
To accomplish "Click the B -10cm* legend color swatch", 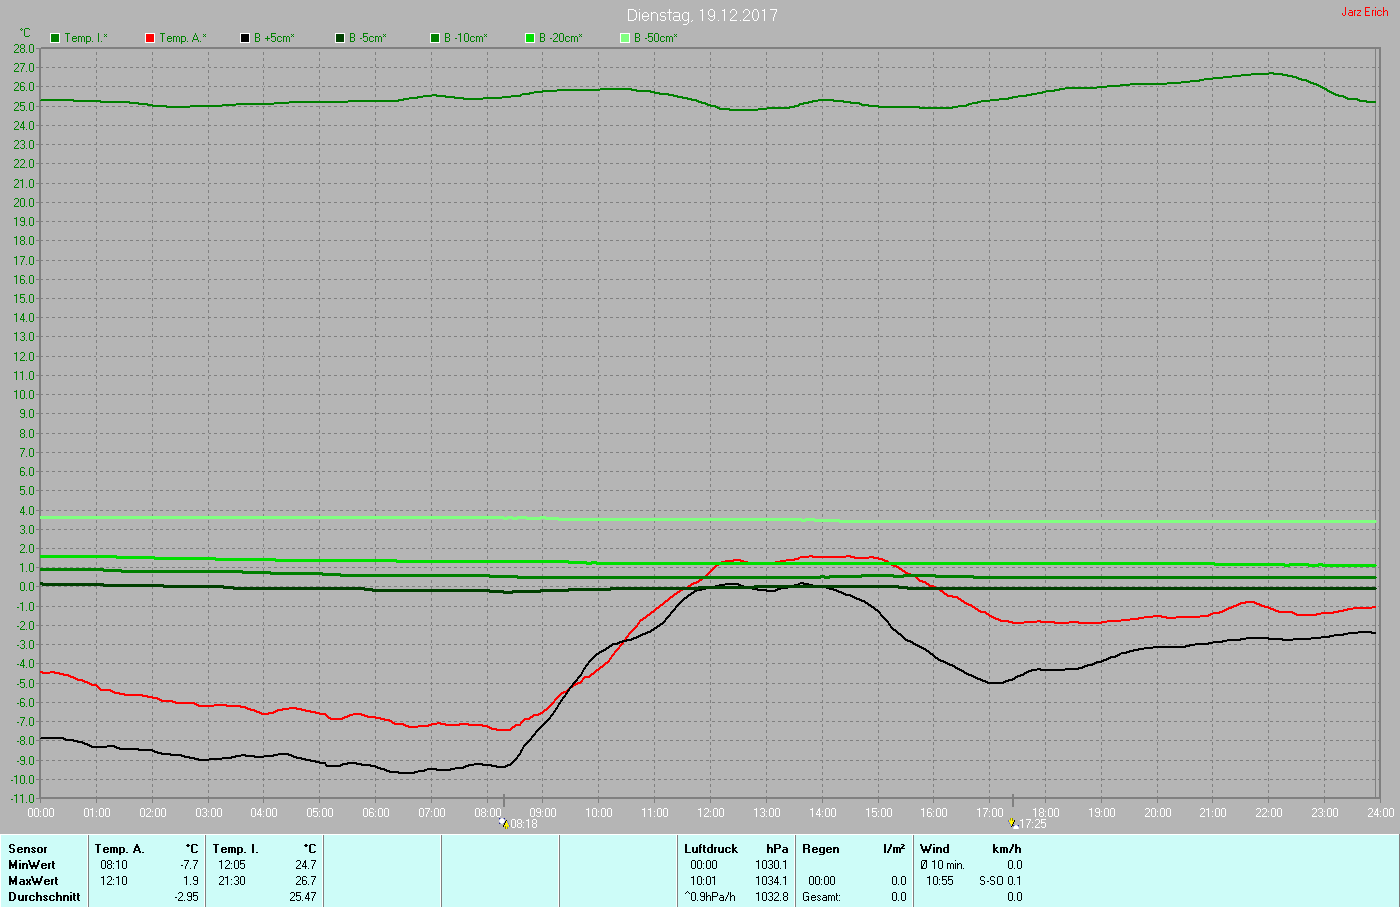I will click(435, 38).
